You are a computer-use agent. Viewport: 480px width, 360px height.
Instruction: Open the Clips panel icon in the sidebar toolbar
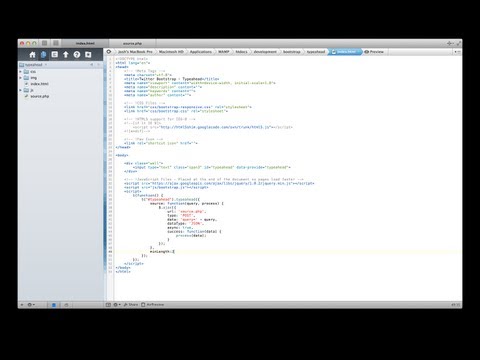[x=55, y=54]
